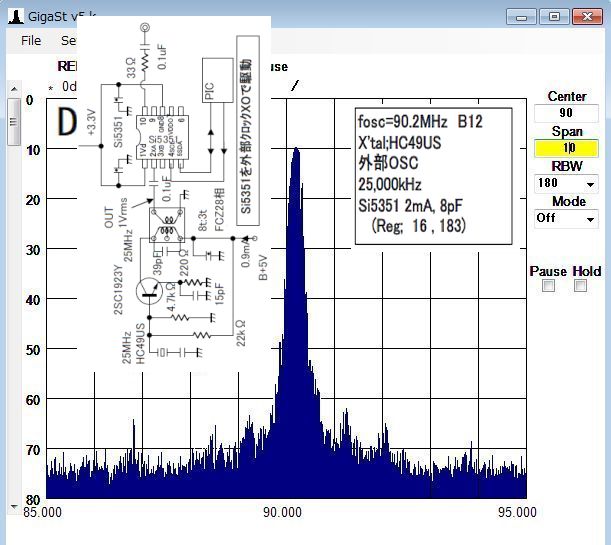Open the Mode dropdown showing Off
Image resolution: width=611 pixels, height=545 pixels.
pos(566,218)
